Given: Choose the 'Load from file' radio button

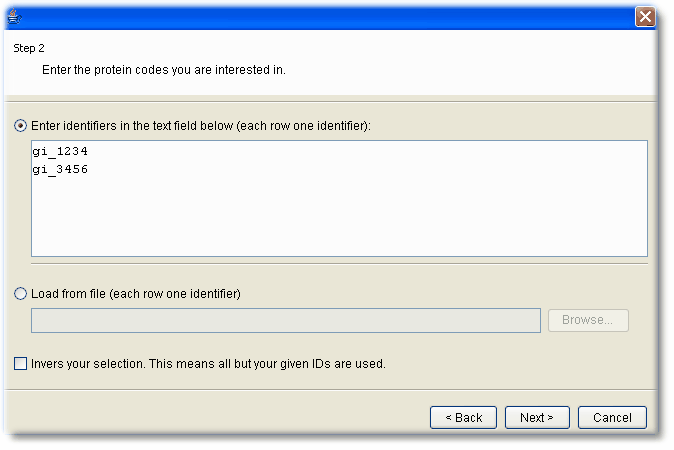Looking at the screenshot, I should tap(20, 294).
